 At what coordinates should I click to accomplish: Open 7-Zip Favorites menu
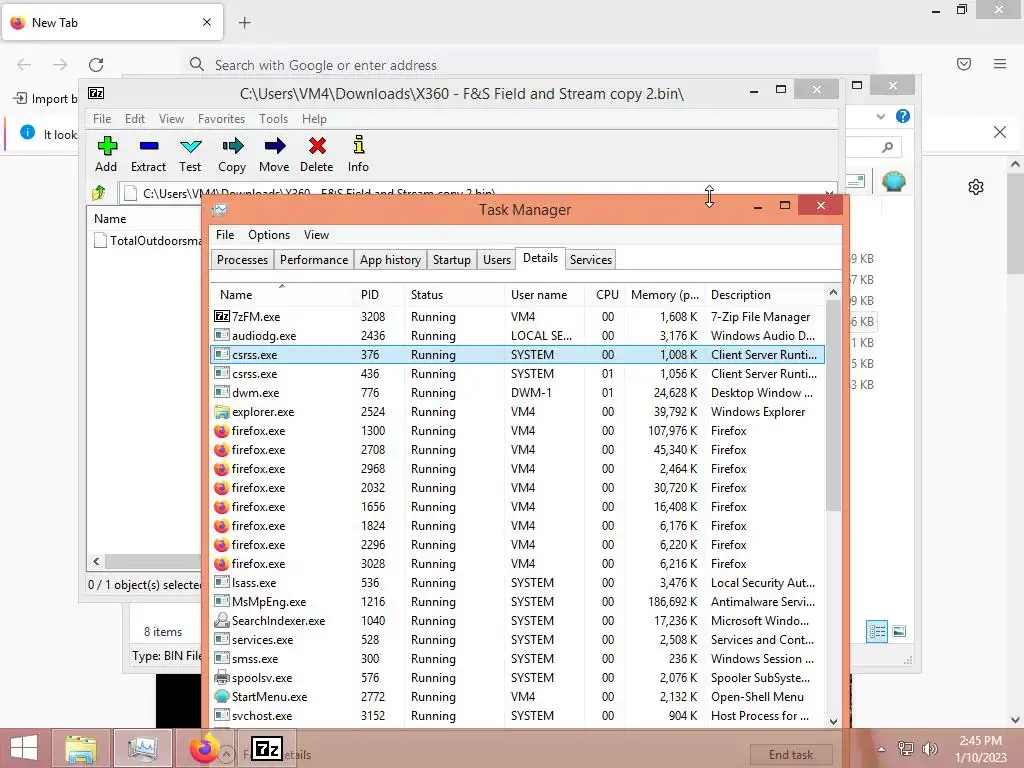pos(221,119)
